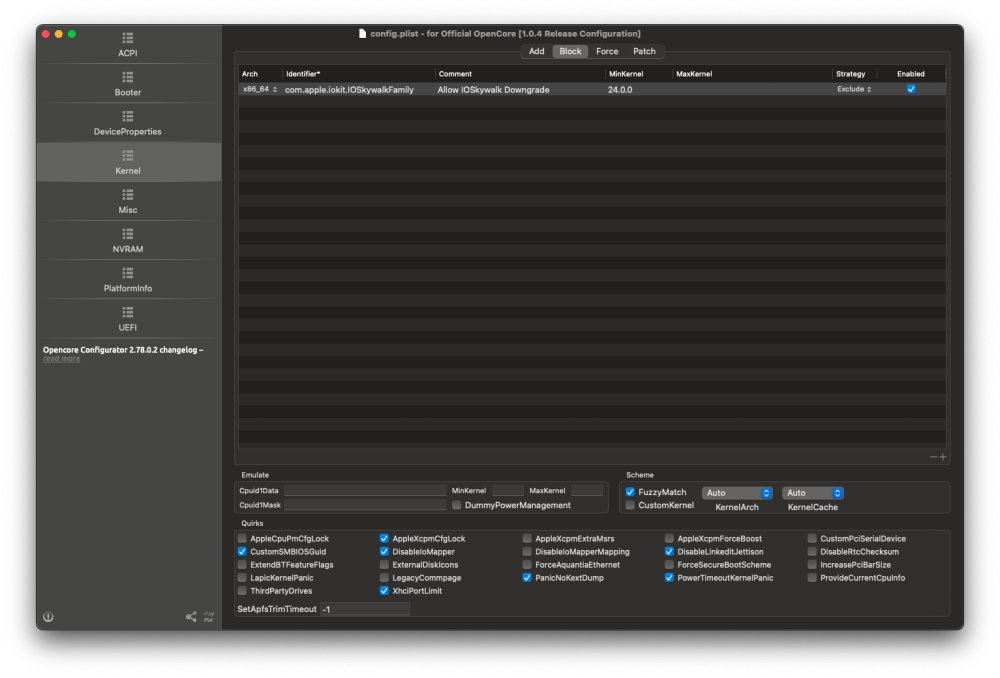Open the KernelCache Auto dropdown
This screenshot has width=1000, height=678.
(812, 493)
